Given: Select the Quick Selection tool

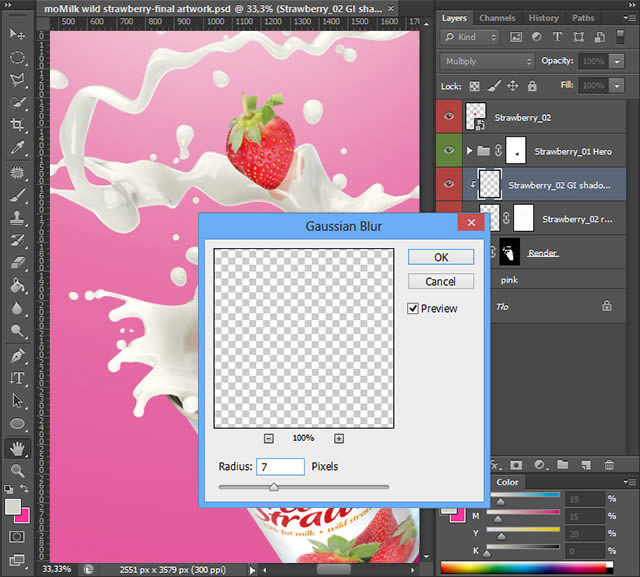Looking at the screenshot, I should tap(17, 102).
